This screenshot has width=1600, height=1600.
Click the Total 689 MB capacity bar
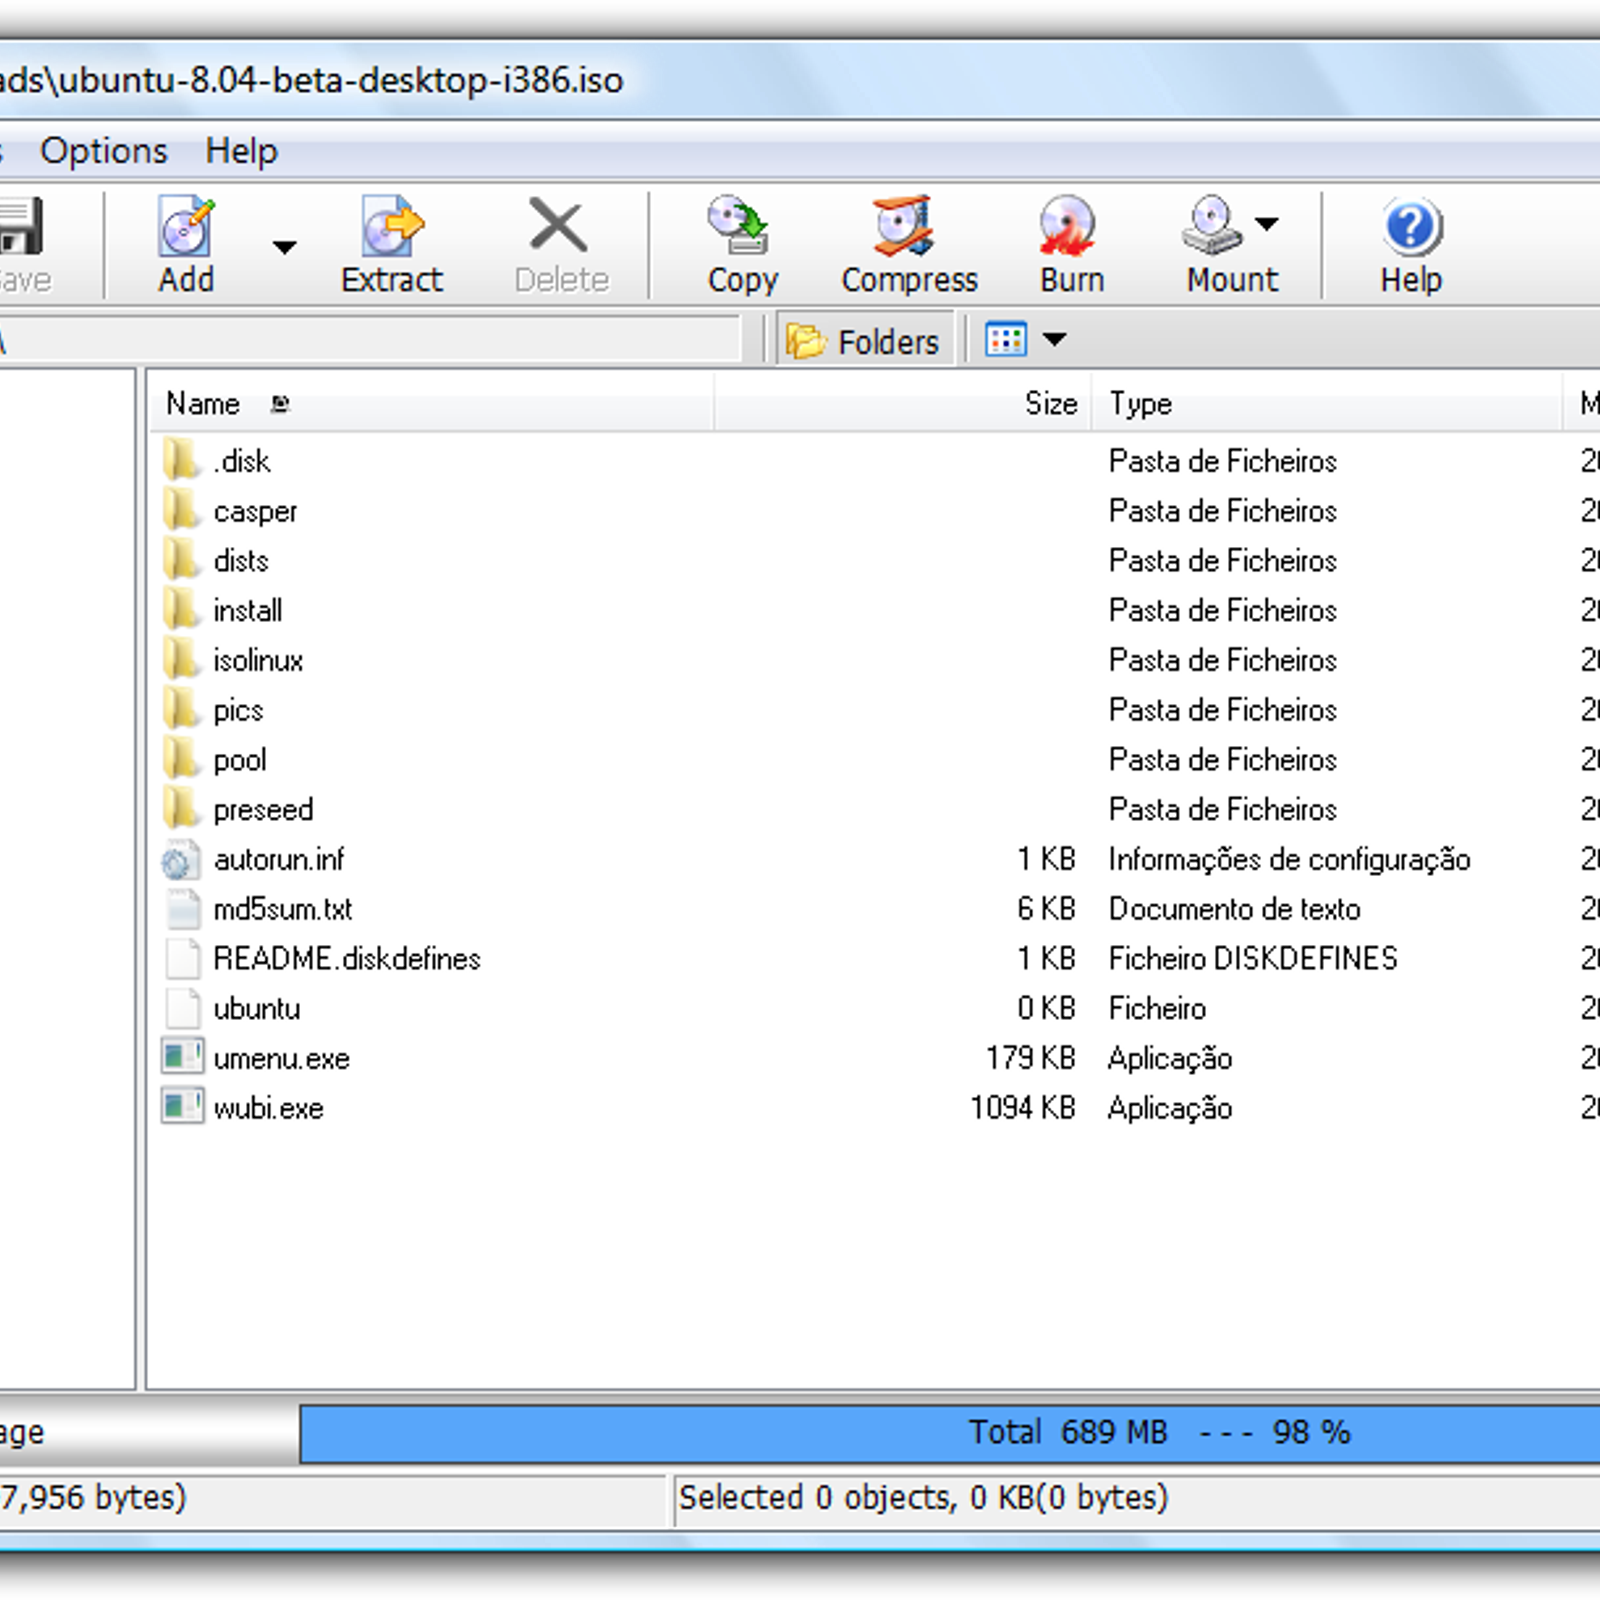click(x=950, y=1433)
